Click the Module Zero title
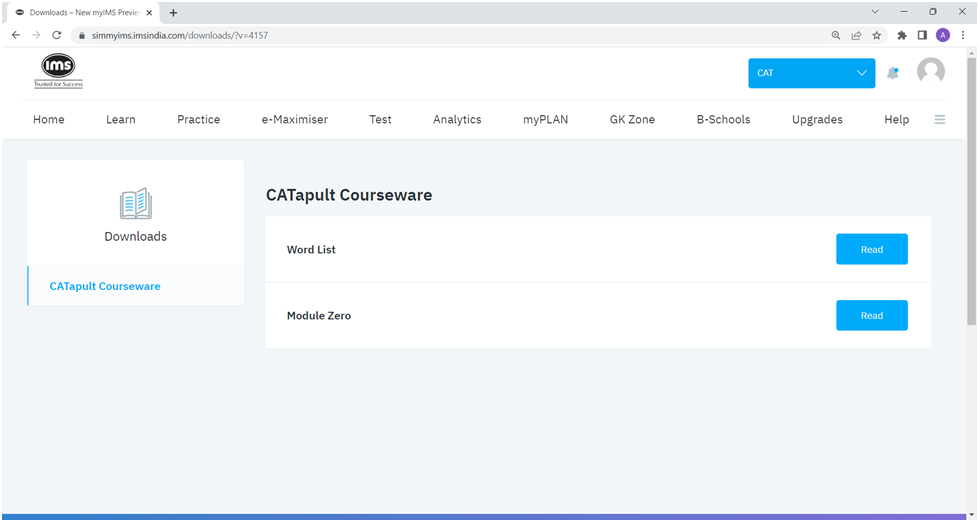The width and height of the screenshot is (979, 522). tap(318, 316)
